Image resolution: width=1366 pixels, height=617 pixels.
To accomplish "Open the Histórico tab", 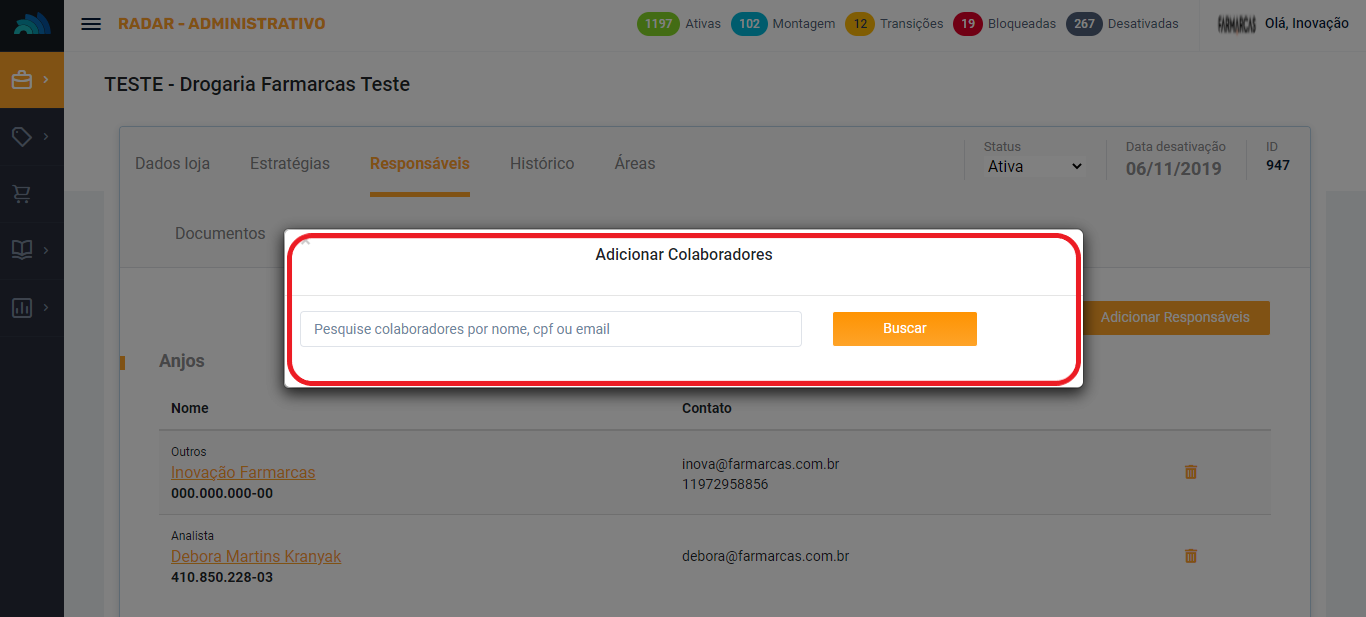I will [x=541, y=164].
